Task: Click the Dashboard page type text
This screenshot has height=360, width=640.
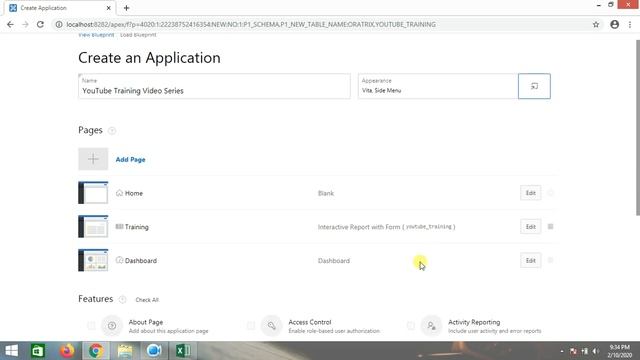Action: pos(334,260)
